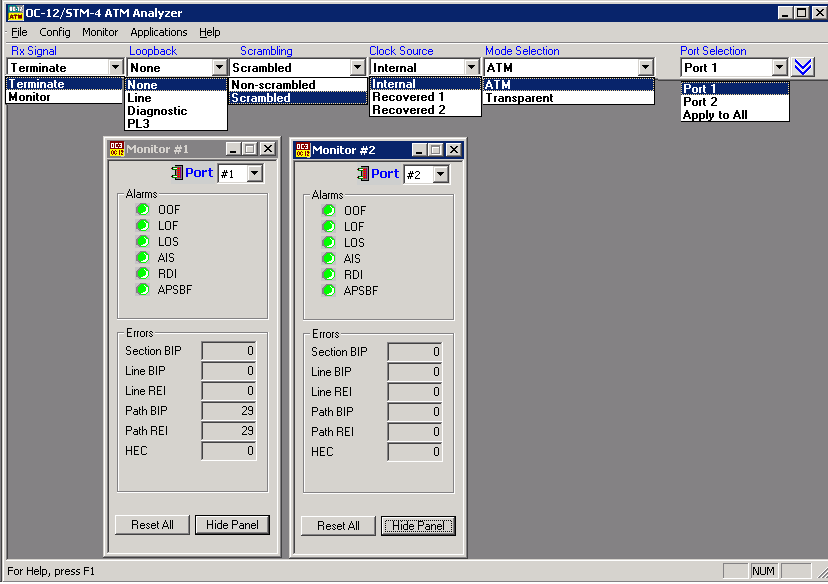Select None loopback option in list
828x584 pixels.
point(176,84)
